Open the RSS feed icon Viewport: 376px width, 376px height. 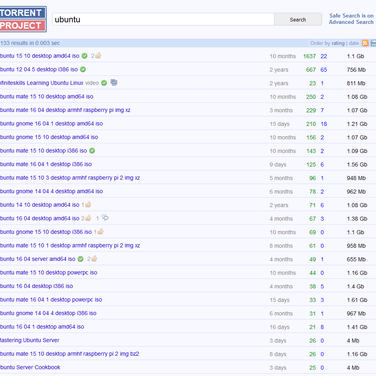tap(365, 43)
